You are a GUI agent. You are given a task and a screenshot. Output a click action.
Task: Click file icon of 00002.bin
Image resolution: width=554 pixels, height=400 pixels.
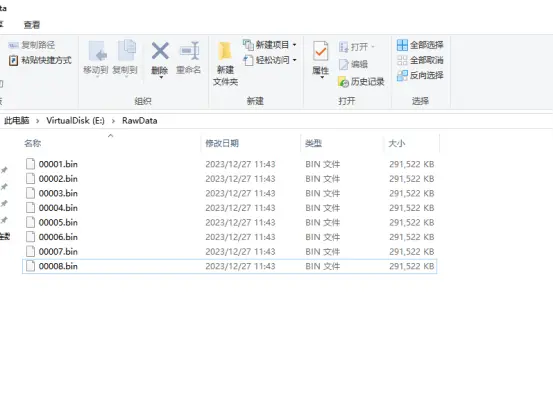(x=31, y=178)
